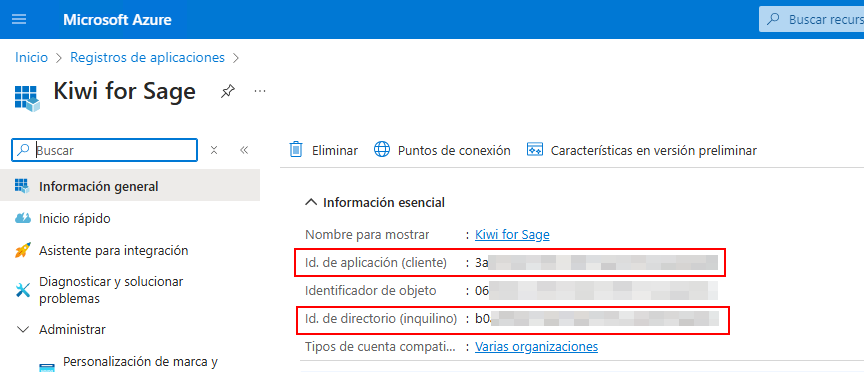The width and height of the screenshot is (864, 372).
Task: Click the app registration grid icon
Action: pos(26,98)
